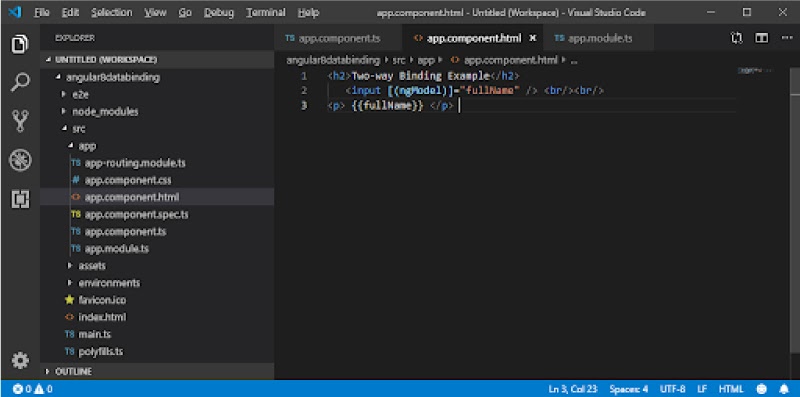
Task: Click the VS Code logo in title bar
Action: pyautogui.click(x=15, y=12)
